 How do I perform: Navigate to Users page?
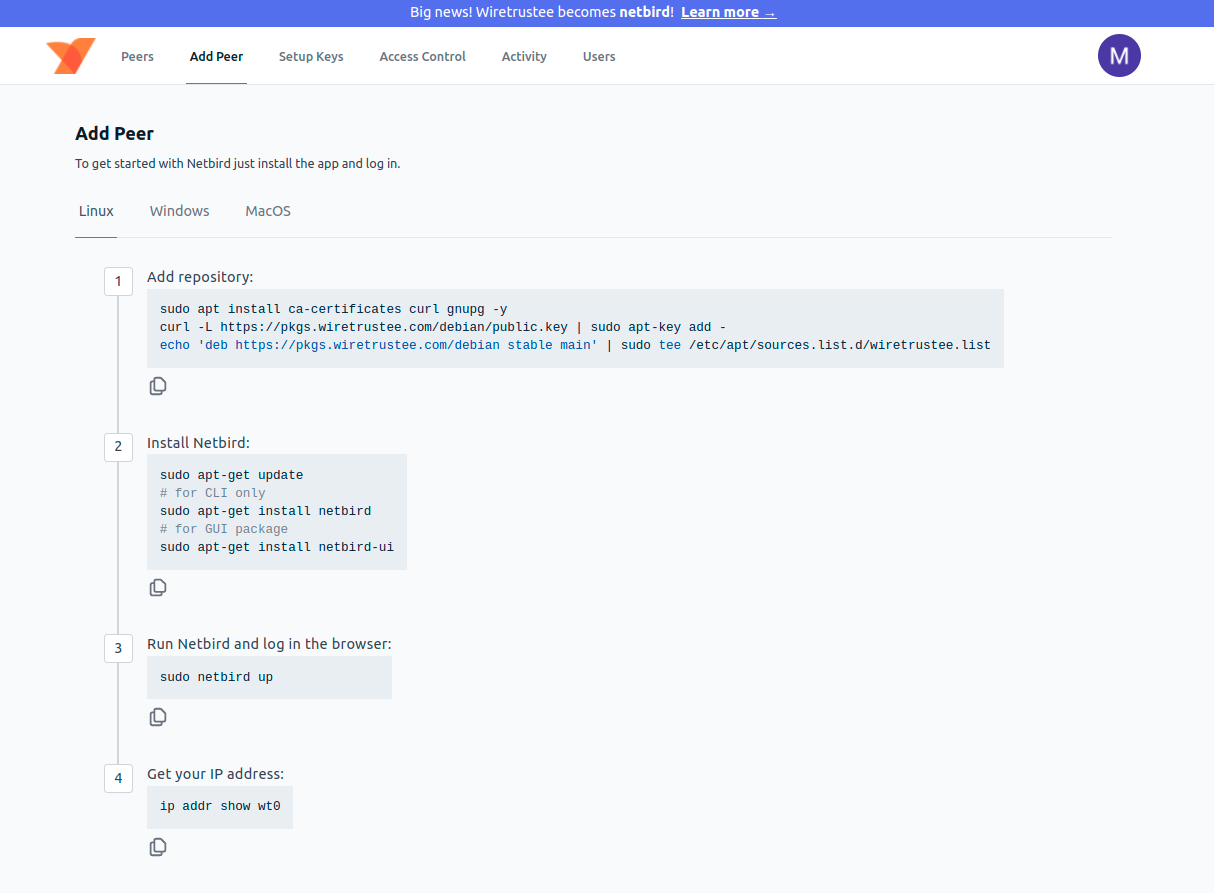(599, 57)
